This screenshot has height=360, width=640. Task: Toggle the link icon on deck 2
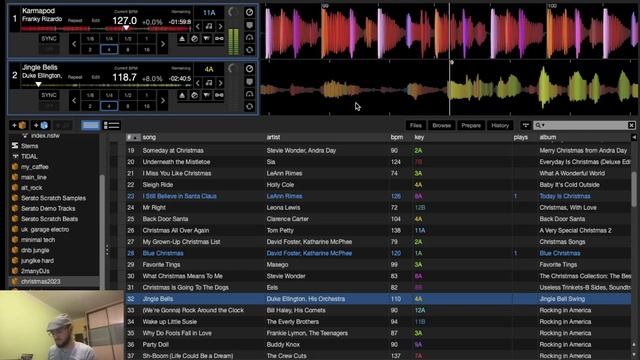(x=219, y=95)
